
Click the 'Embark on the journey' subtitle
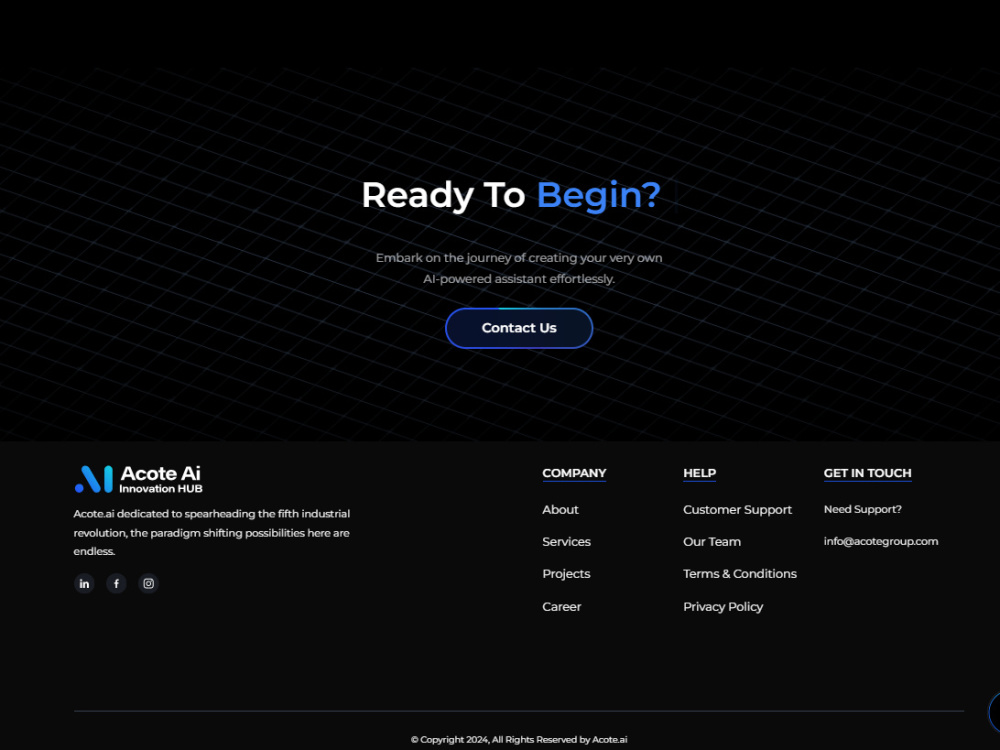click(519, 268)
